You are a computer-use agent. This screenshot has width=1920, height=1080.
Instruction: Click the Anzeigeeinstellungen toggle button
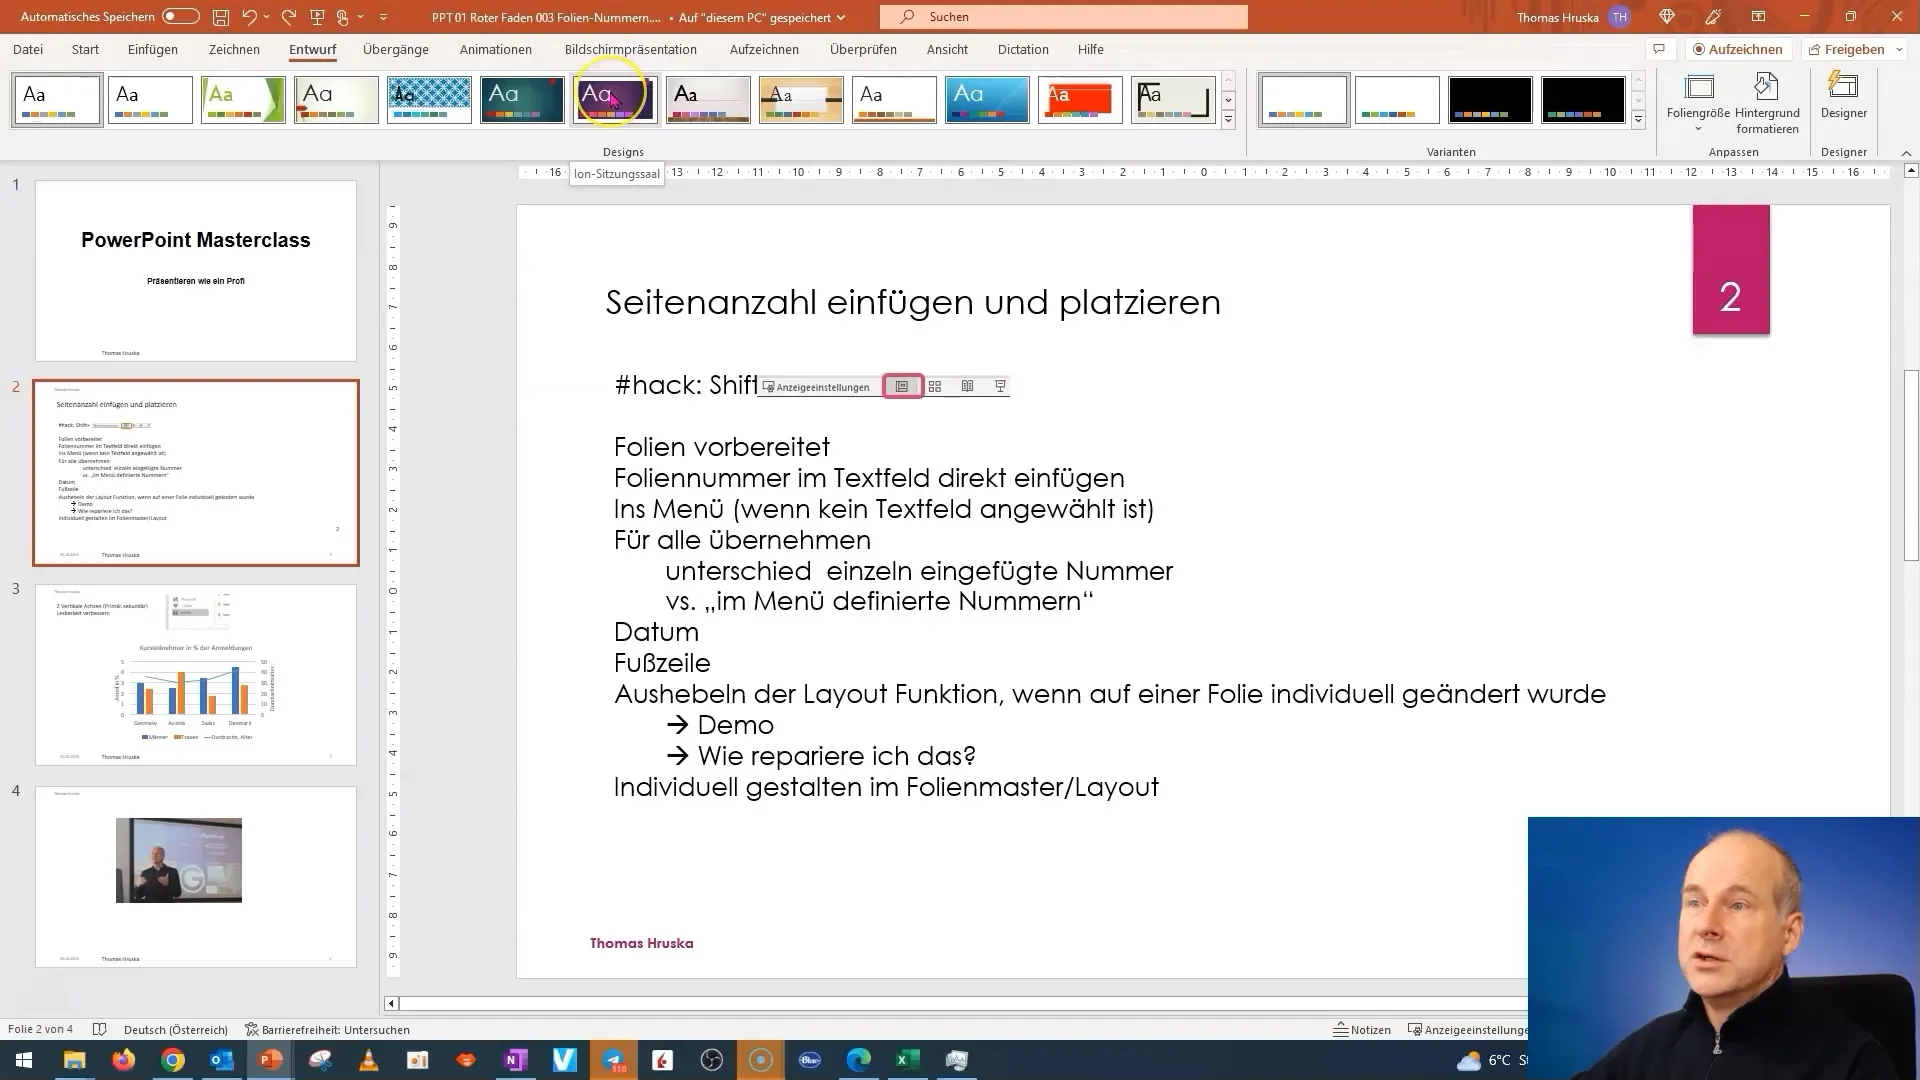click(814, 386)
